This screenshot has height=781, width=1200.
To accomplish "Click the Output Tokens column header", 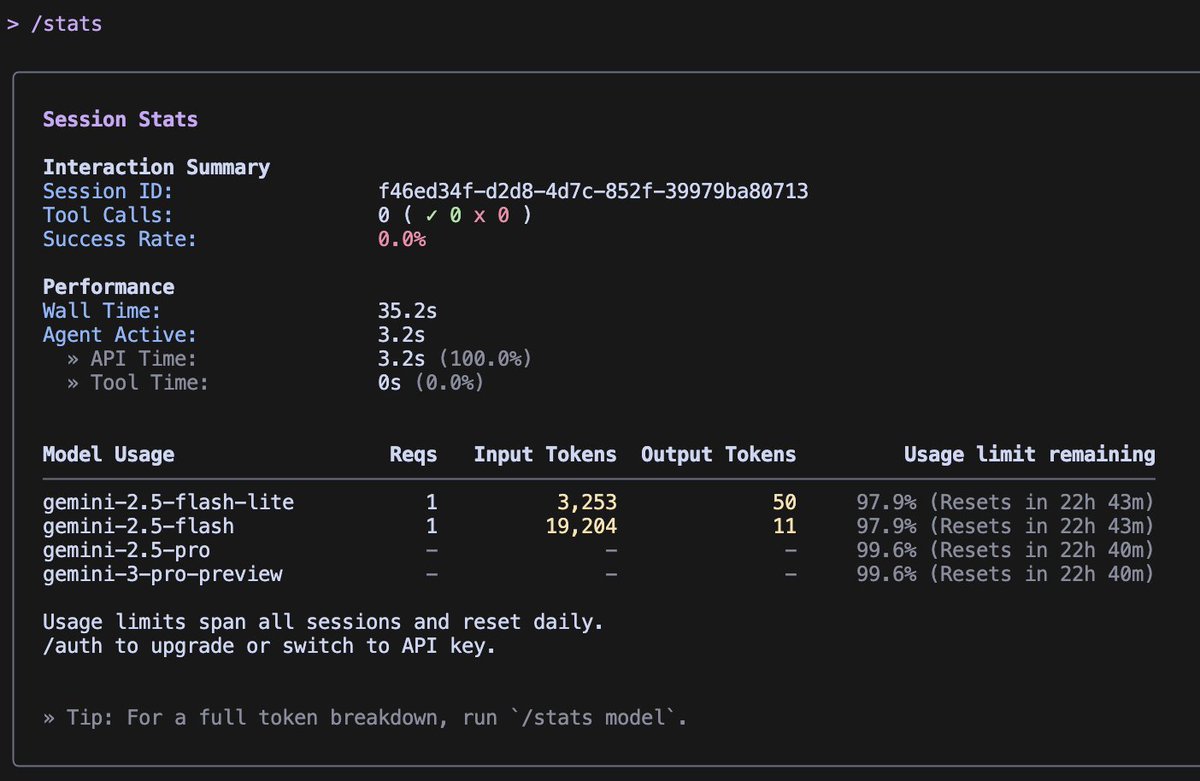I will [x=719, y=455].
